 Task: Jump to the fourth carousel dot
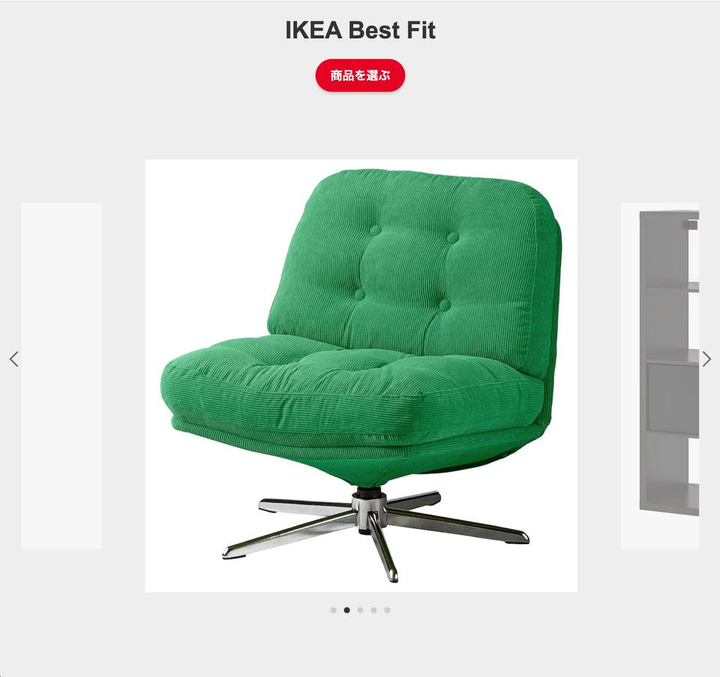coord(374,610)
